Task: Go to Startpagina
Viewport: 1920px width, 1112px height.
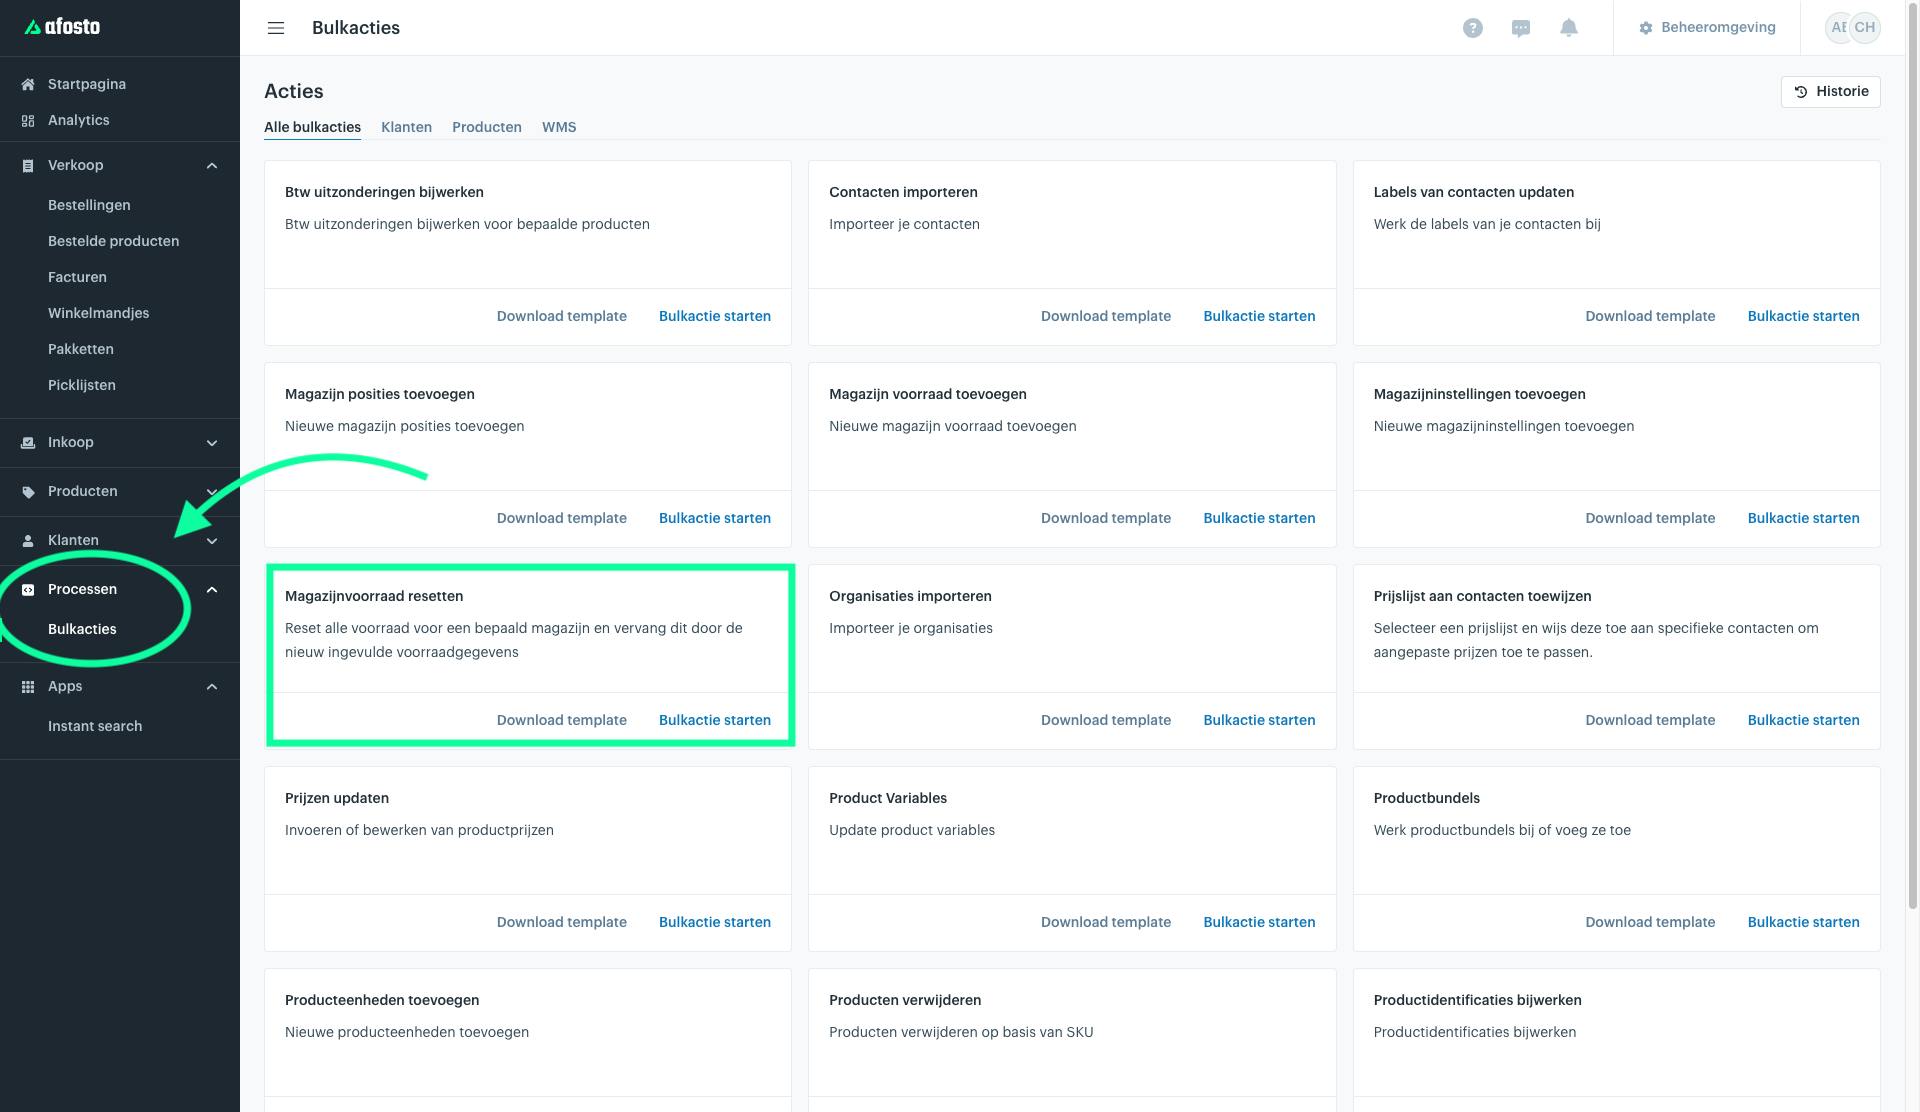Action: pyautogui.click(x=87, y=84)
